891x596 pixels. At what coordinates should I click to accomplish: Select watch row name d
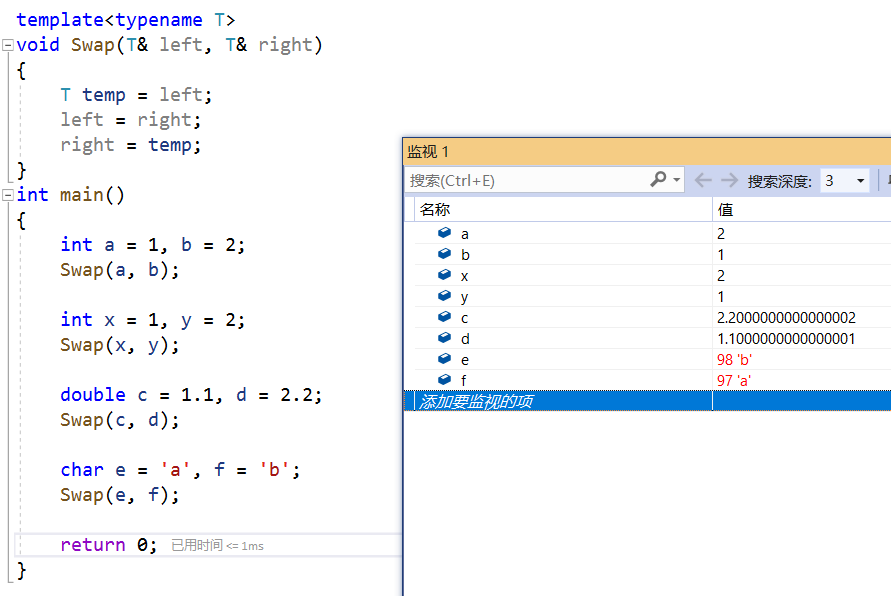pos(465,339)
